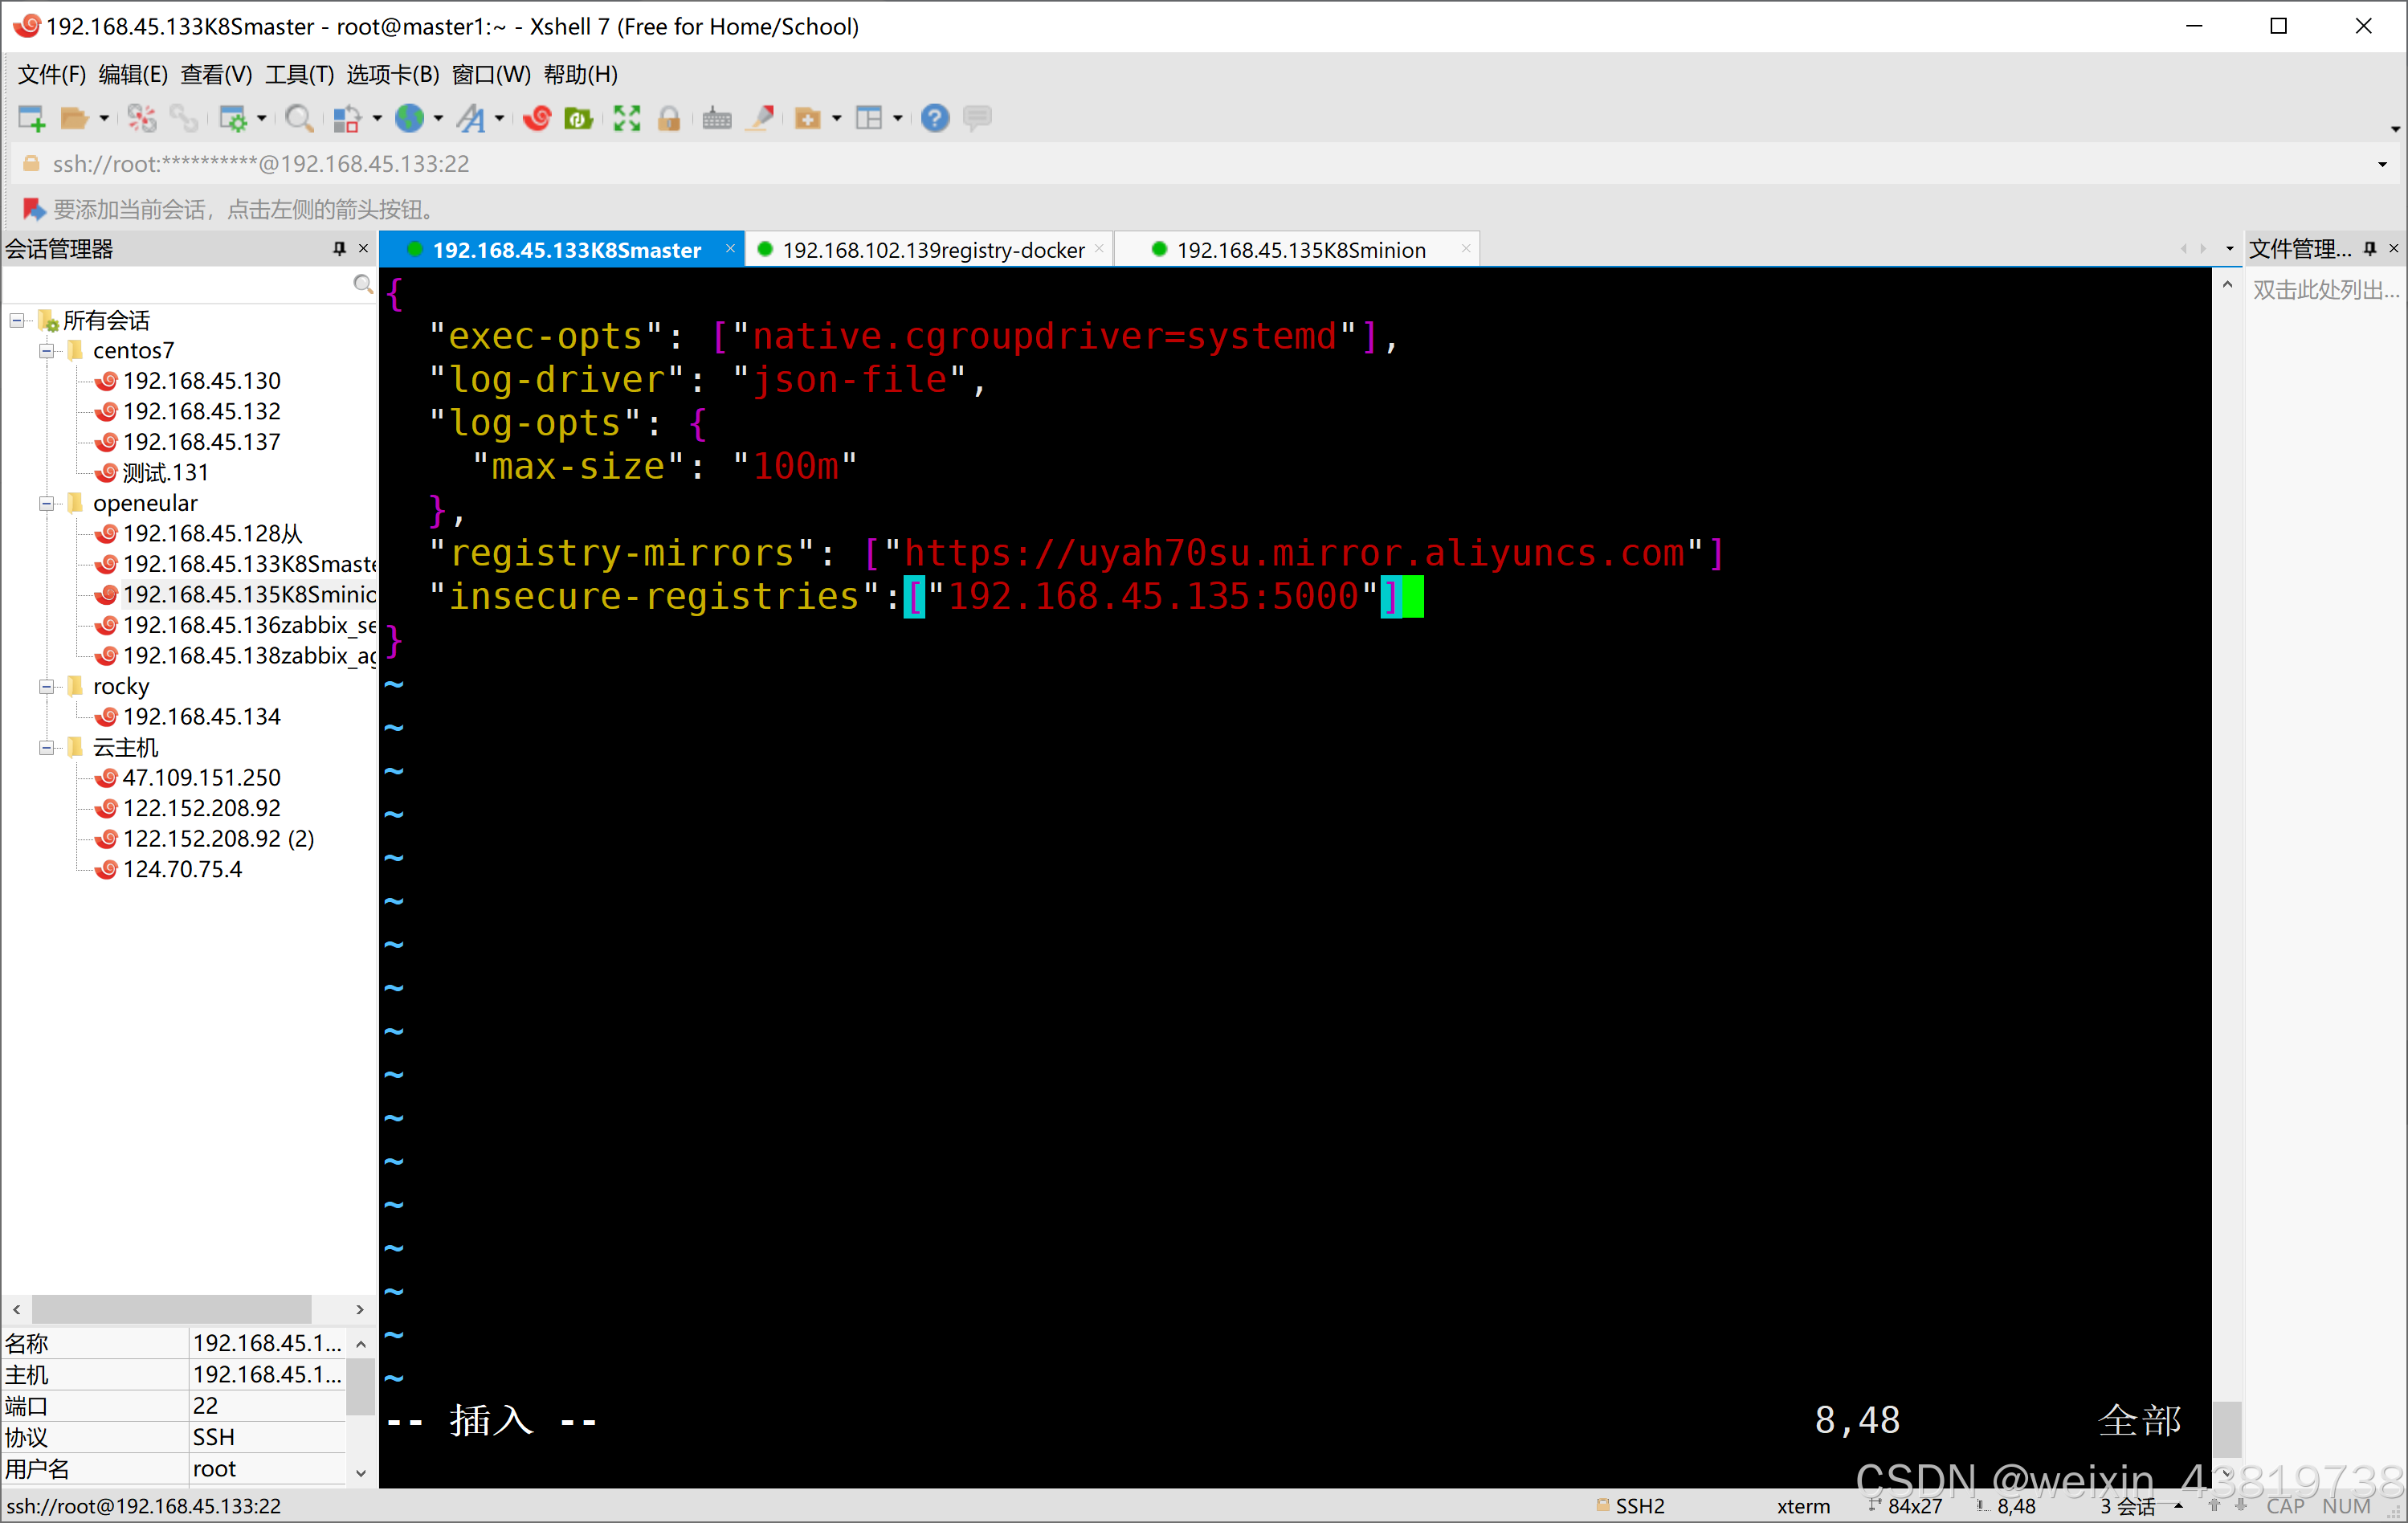Expand the address bar history dropdown
The width and height of the screenshot is (2408, 1523).
point(2382,164)
